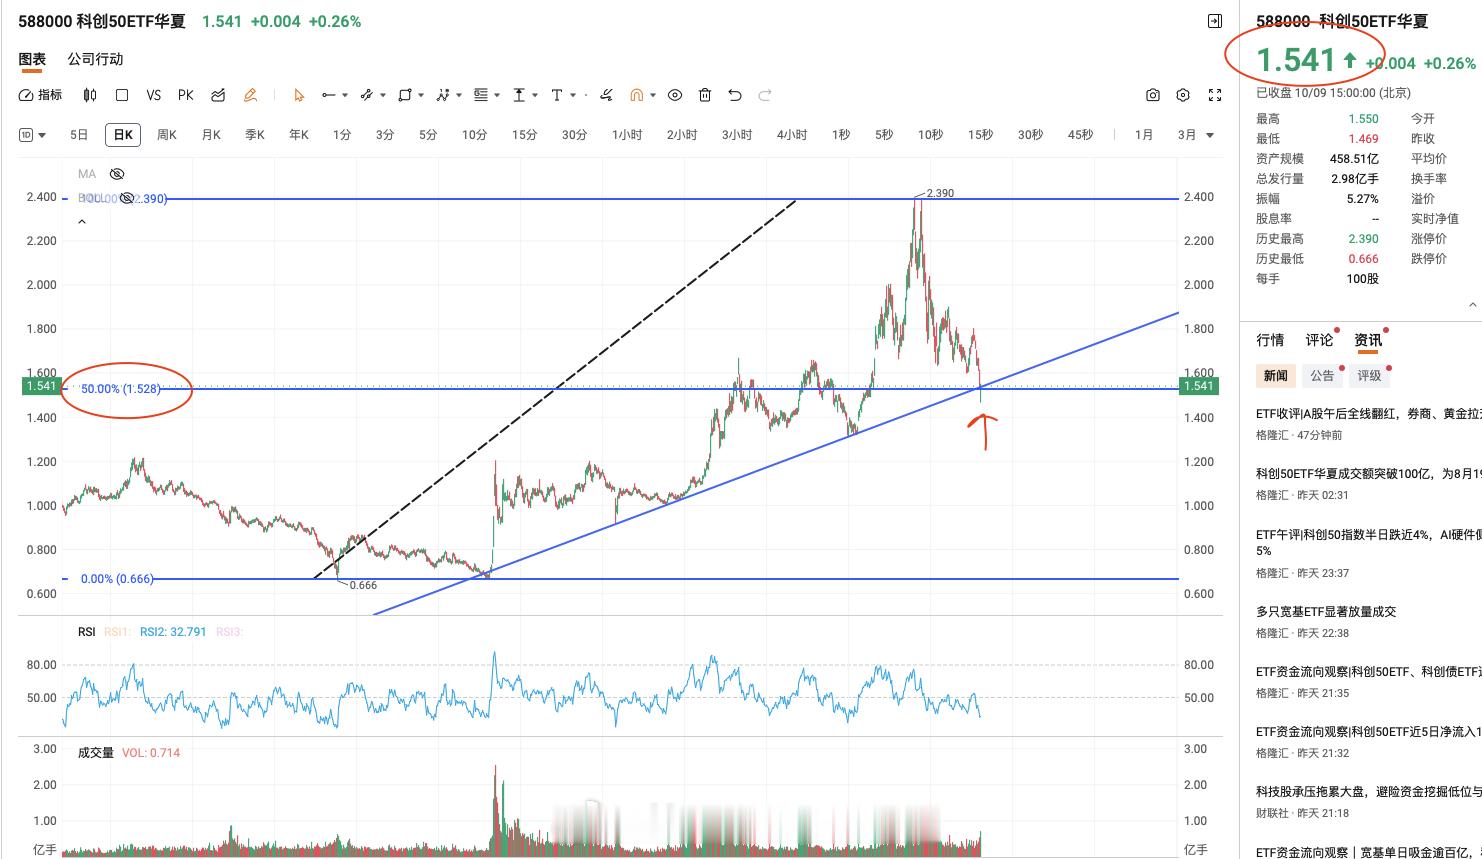The width and height of the screenshot is (1482, 859).
Task: Click the VS compare tool
Action: (153, 95)
